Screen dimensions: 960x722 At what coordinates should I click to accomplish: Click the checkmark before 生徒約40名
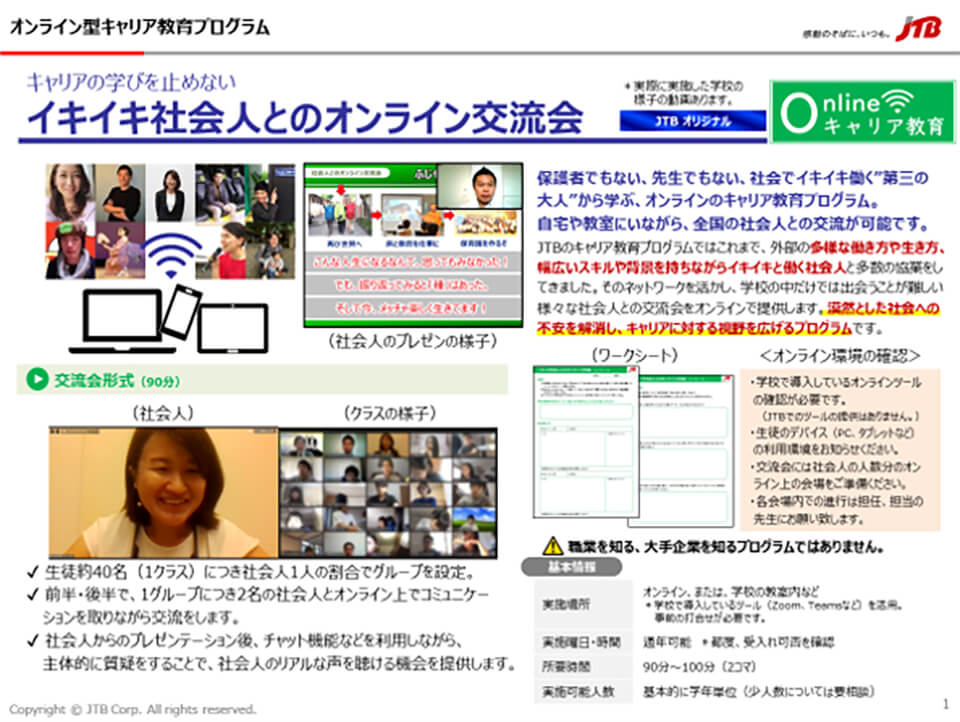[32, 573]
